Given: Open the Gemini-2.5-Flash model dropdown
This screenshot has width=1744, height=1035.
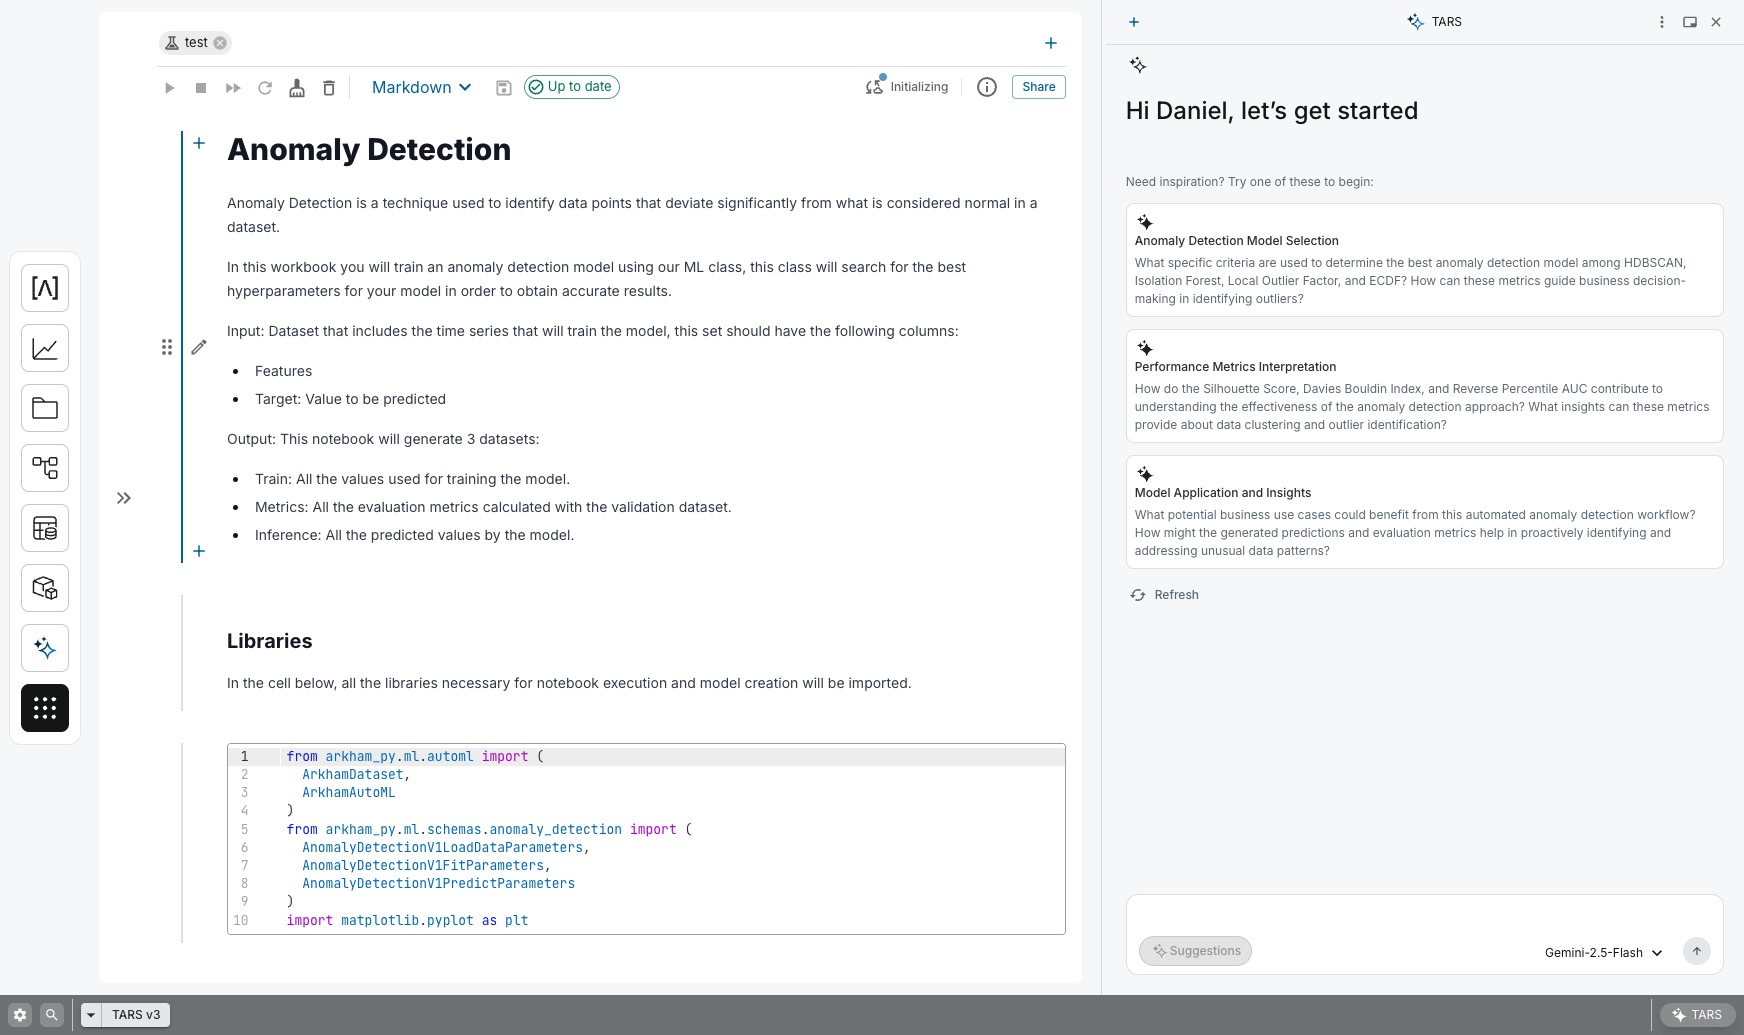Looking at the screenshot, I should (x=1603, y=953).
